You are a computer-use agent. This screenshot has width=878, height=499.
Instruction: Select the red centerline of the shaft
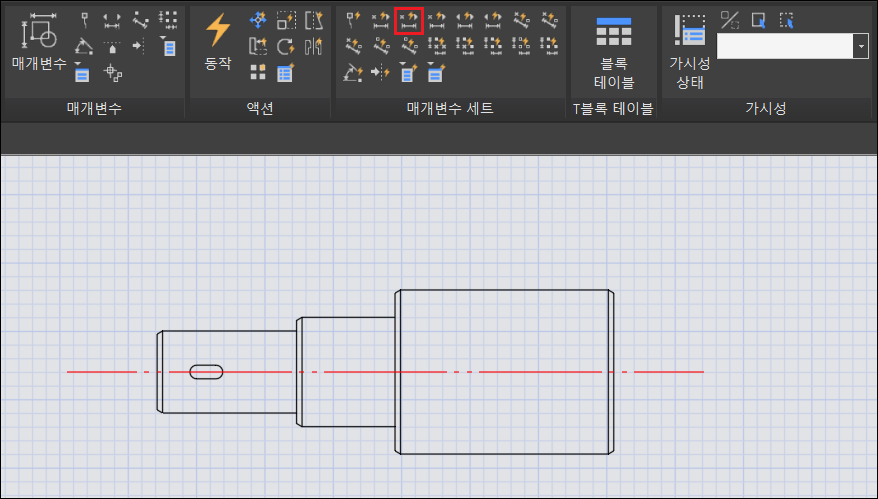(385, 372)
